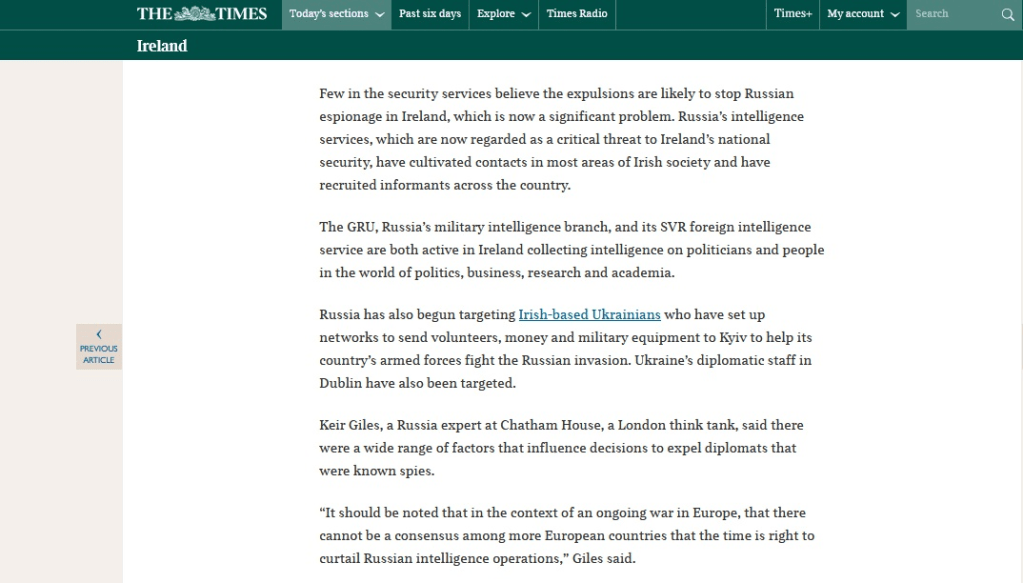Select Times+ in the top bar
1023x583 pixels.
793,14
